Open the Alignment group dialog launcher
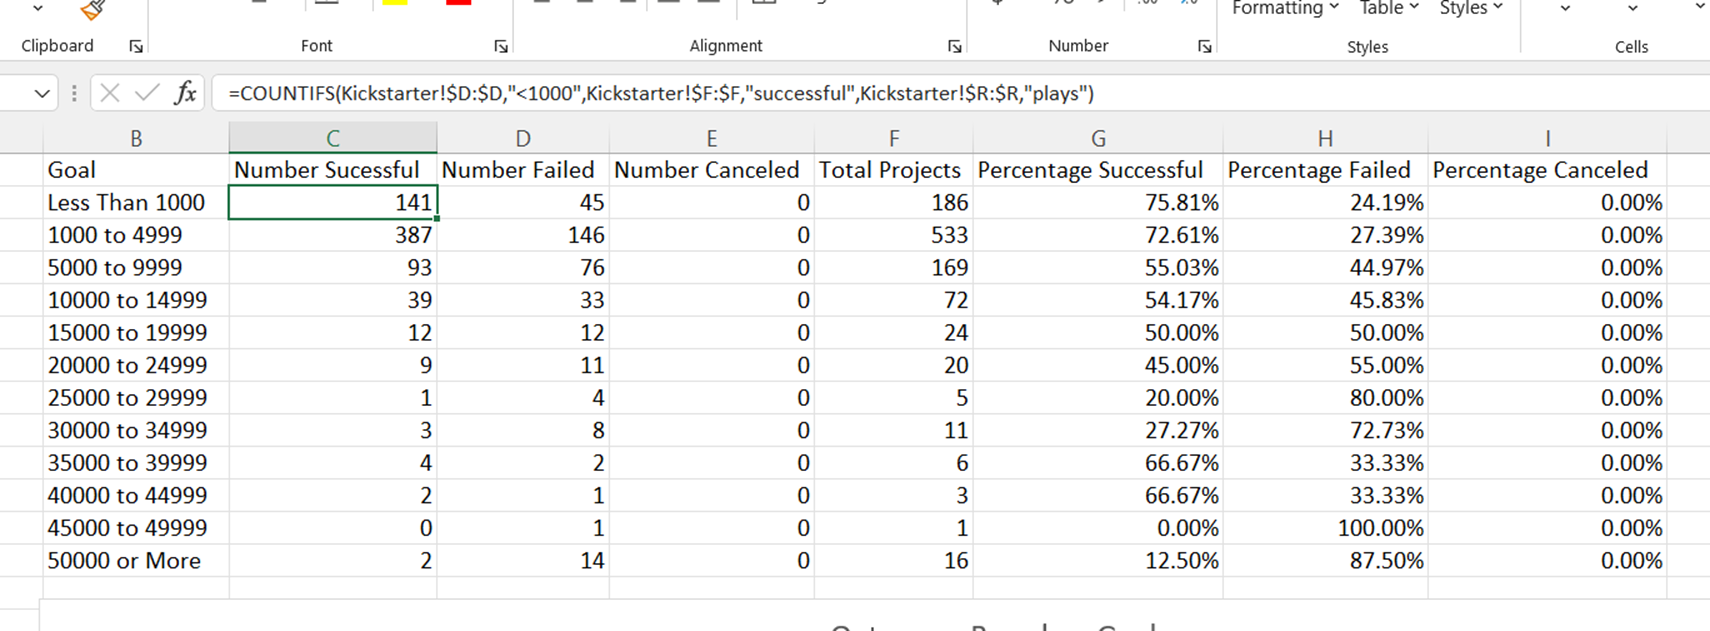Screen dimensions: 1710x631 pyautogui.click(x=955, y=46)
